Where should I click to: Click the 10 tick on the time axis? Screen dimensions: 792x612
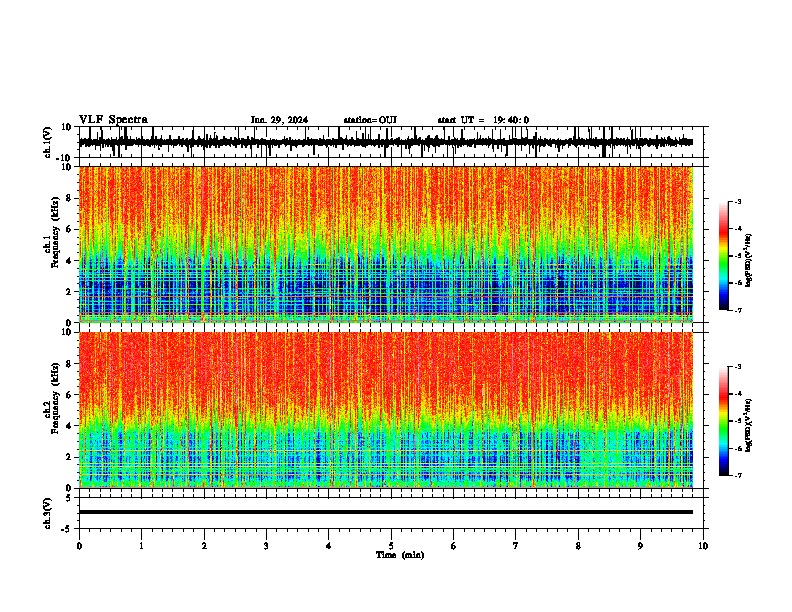[x=703, y=546]
